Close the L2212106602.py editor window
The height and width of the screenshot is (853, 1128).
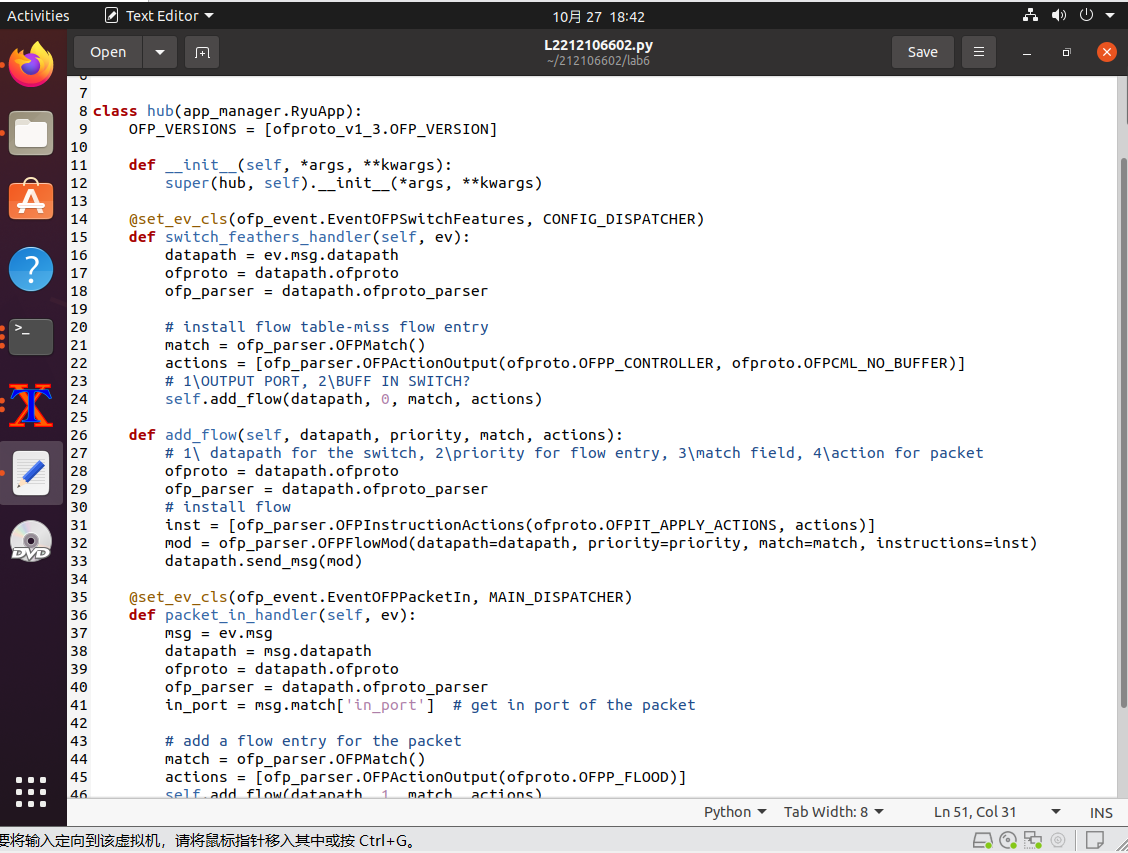(x=1106, y=52)
